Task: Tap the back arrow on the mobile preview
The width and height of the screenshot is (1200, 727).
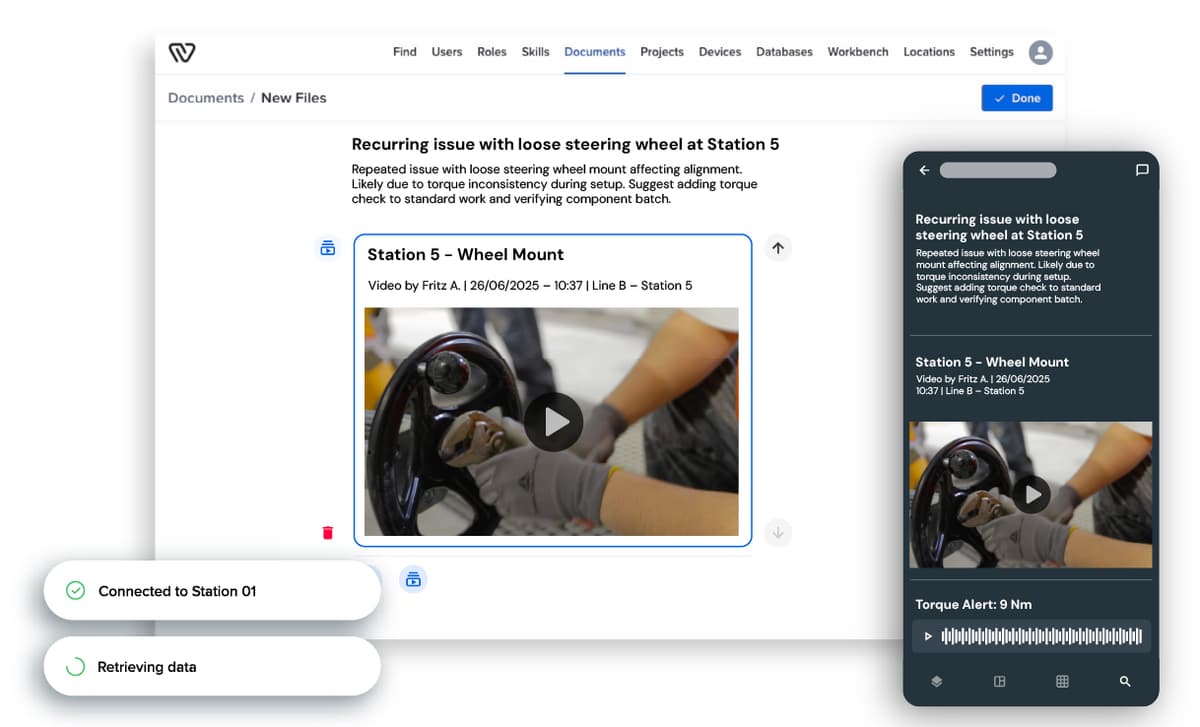Action: coord(924,170)
